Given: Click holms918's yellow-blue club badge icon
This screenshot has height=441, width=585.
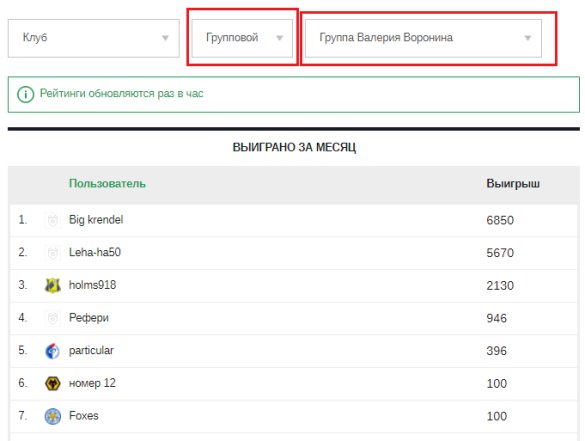Looking at the screenshot, I should point(53,285).
